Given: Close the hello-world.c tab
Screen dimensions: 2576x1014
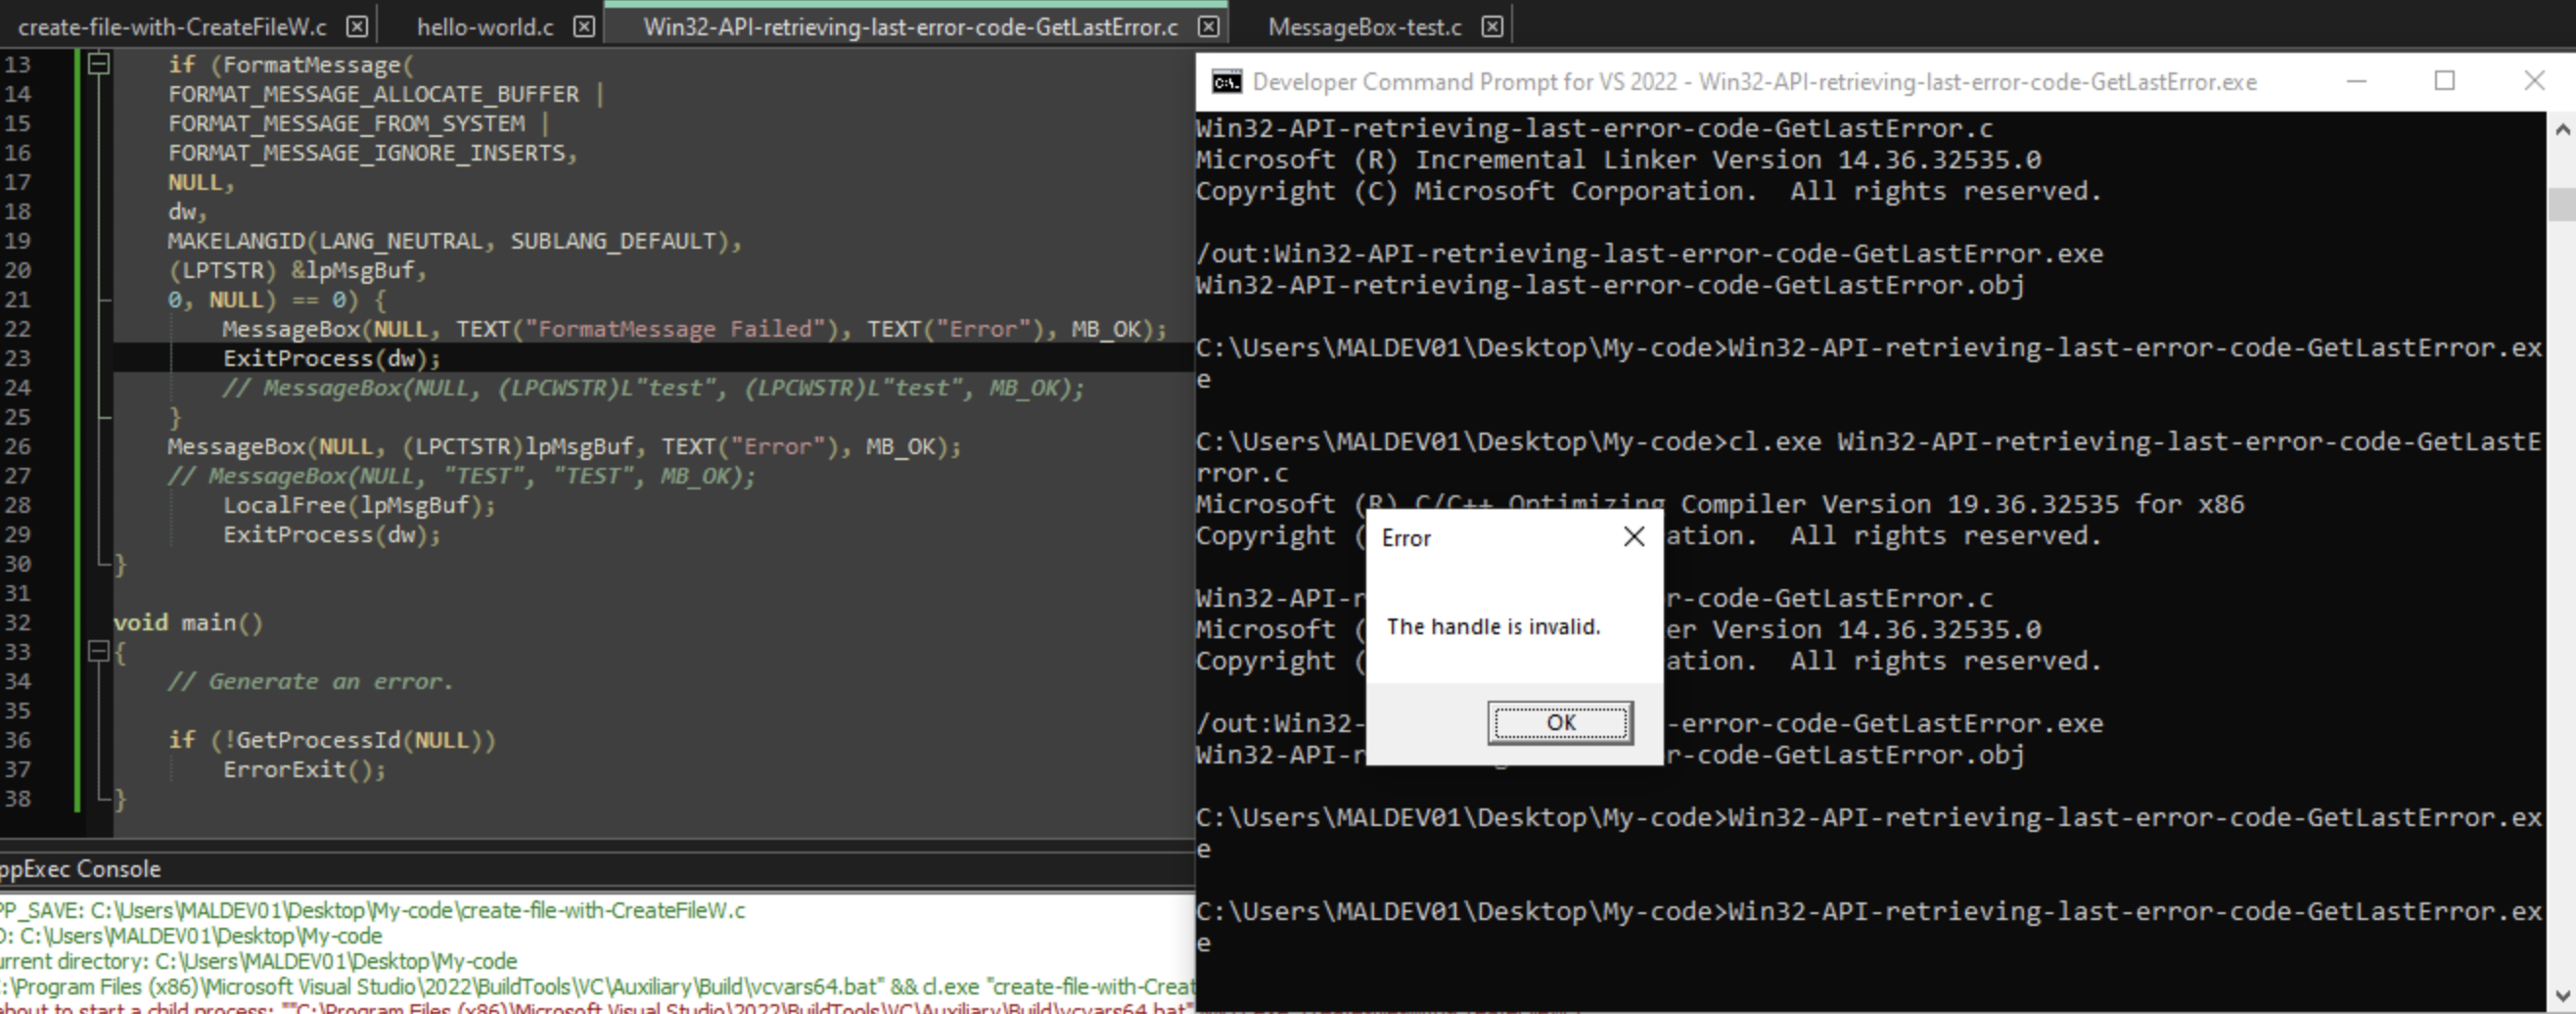Looking at the screenshot, I should pyautogui.click(x=584, y=27).
